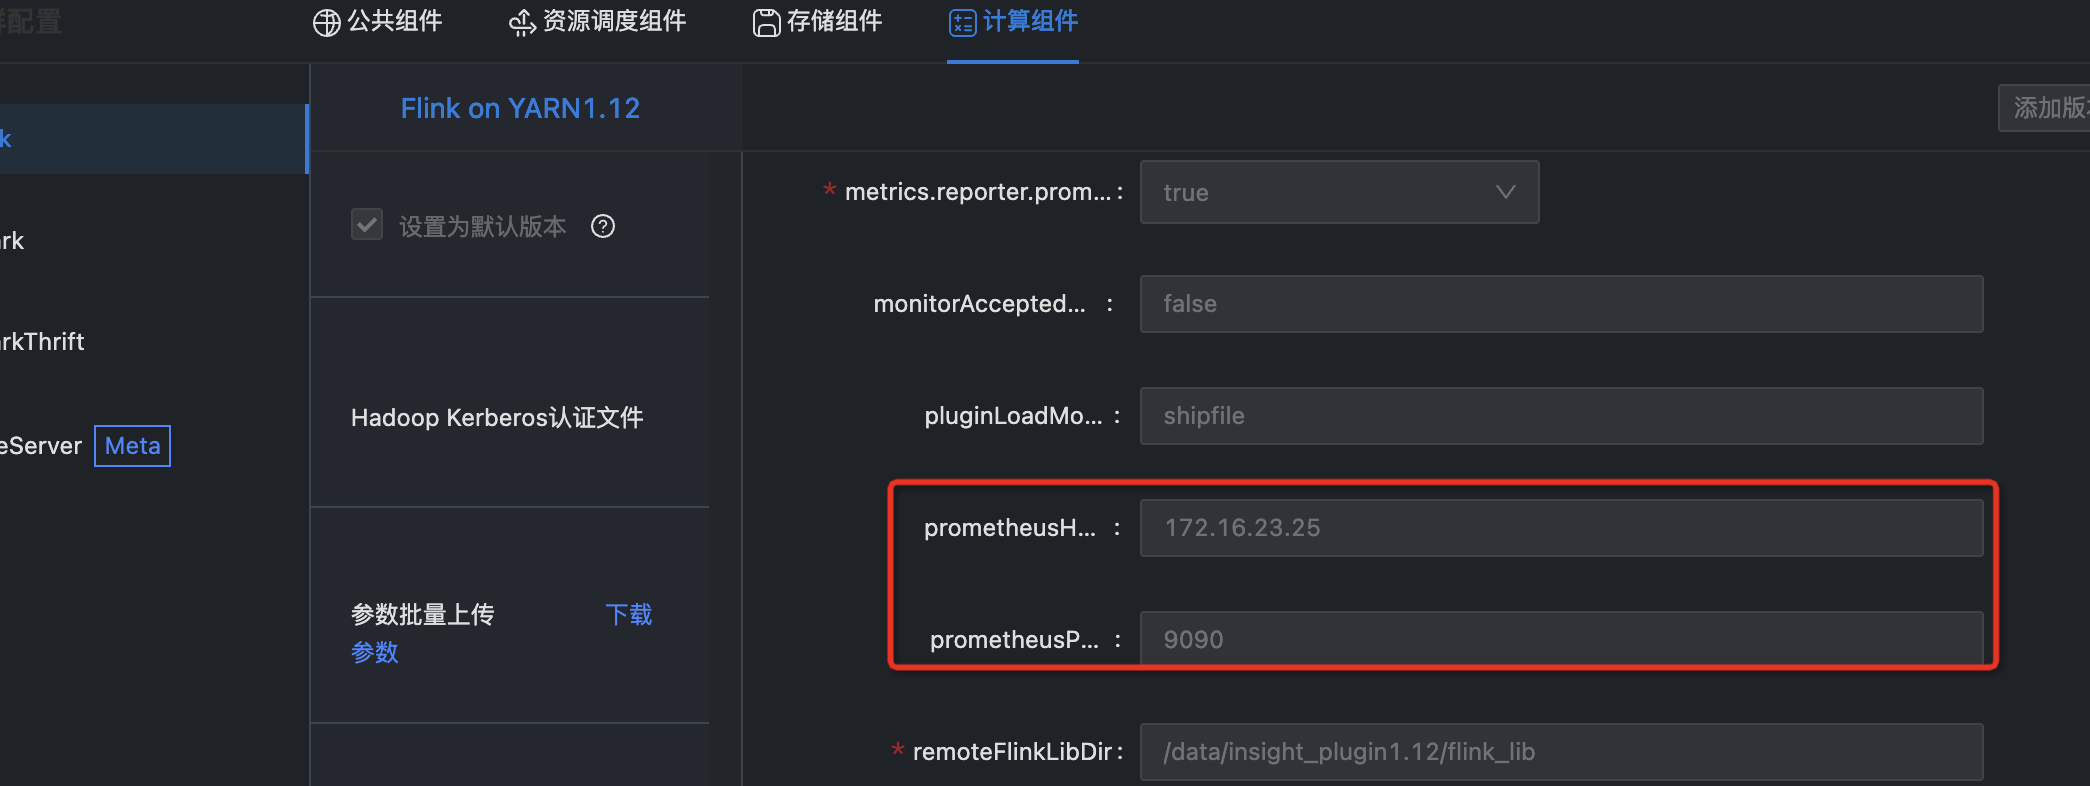Uncheck the 设置为默认版本 checkbox
This screenshot has height=786, width=2090.
coord(366,224)
